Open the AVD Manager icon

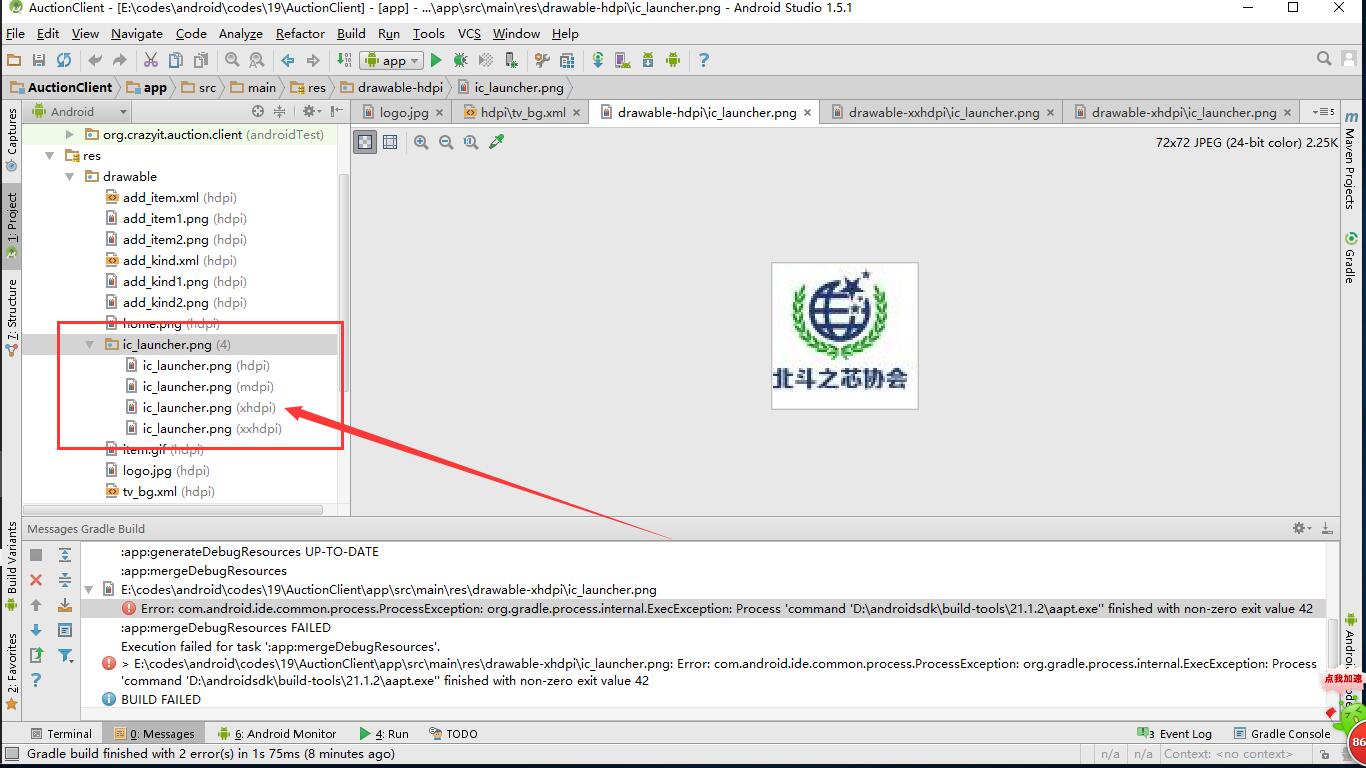623,60
